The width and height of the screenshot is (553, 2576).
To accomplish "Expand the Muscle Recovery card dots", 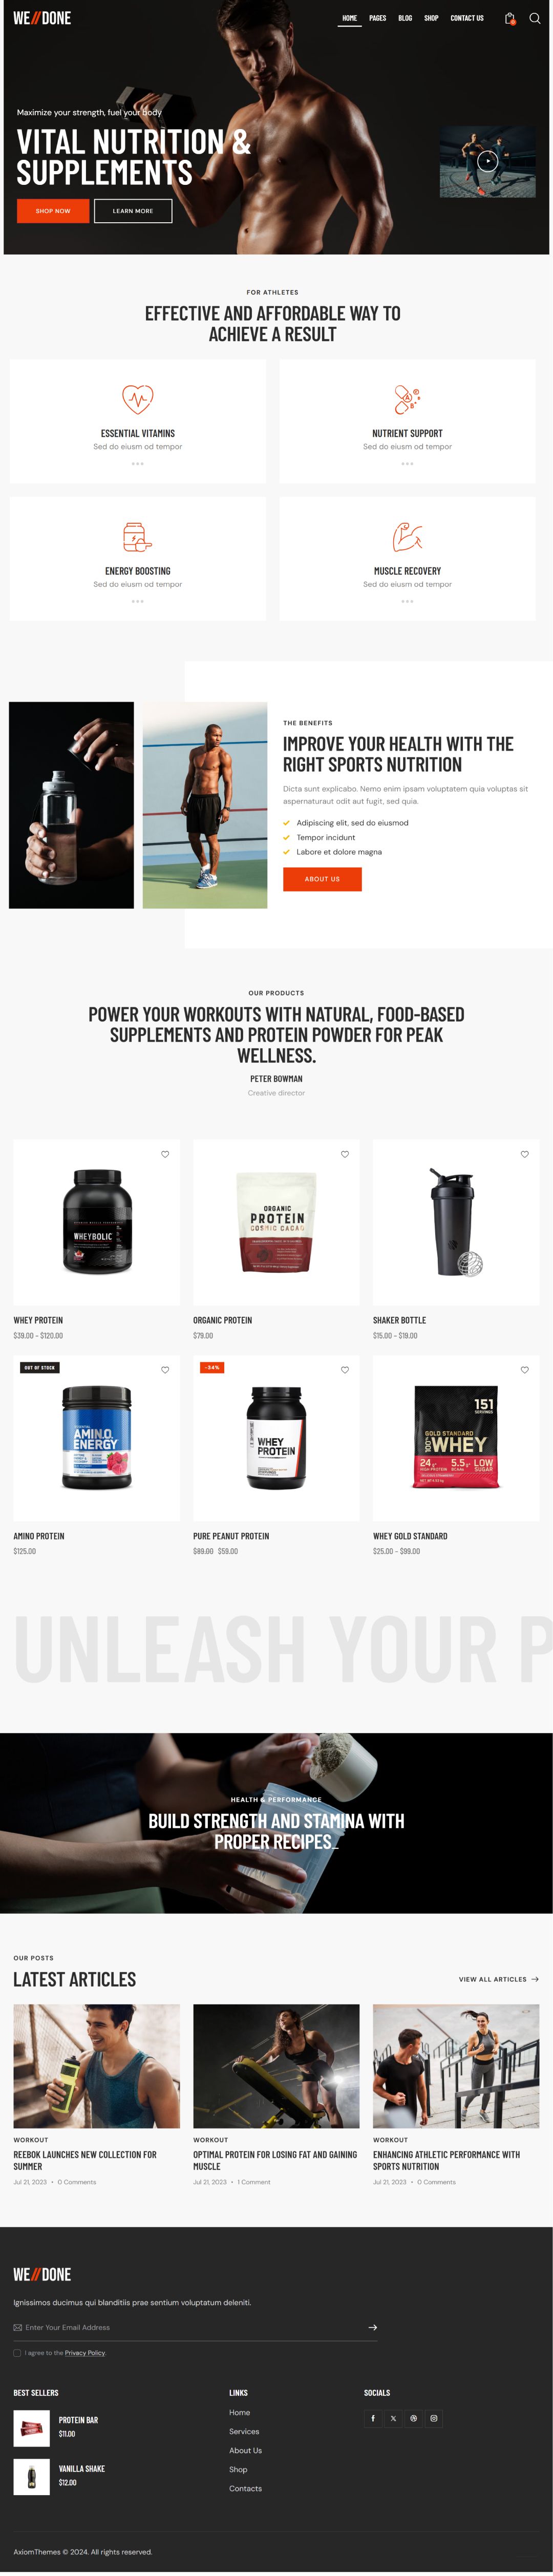I will coord(407,601).
